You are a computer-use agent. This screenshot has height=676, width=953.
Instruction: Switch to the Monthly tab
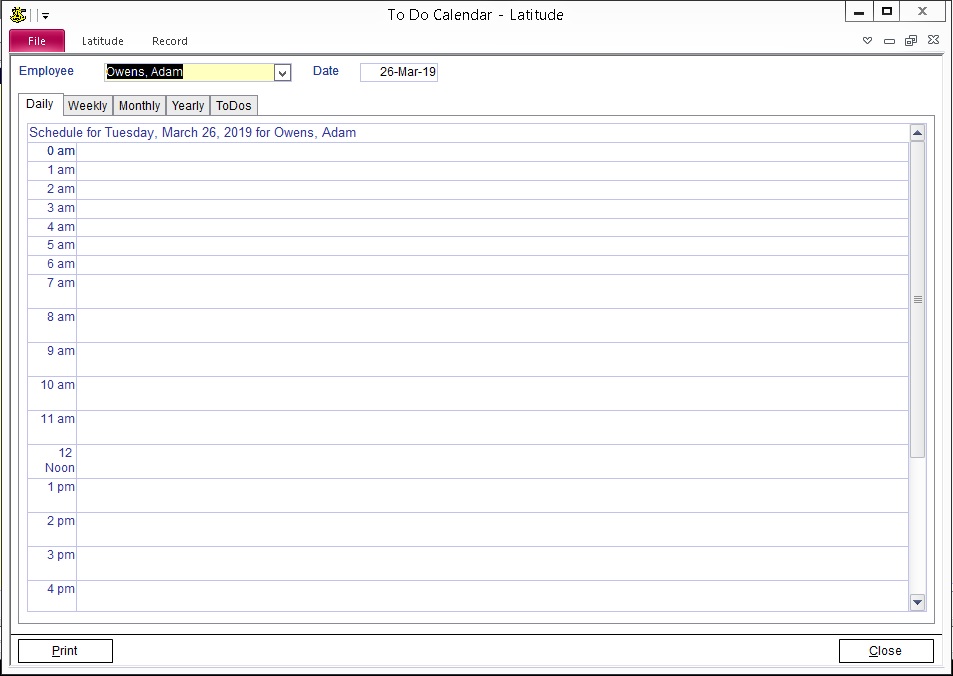[x=139, y=106]
